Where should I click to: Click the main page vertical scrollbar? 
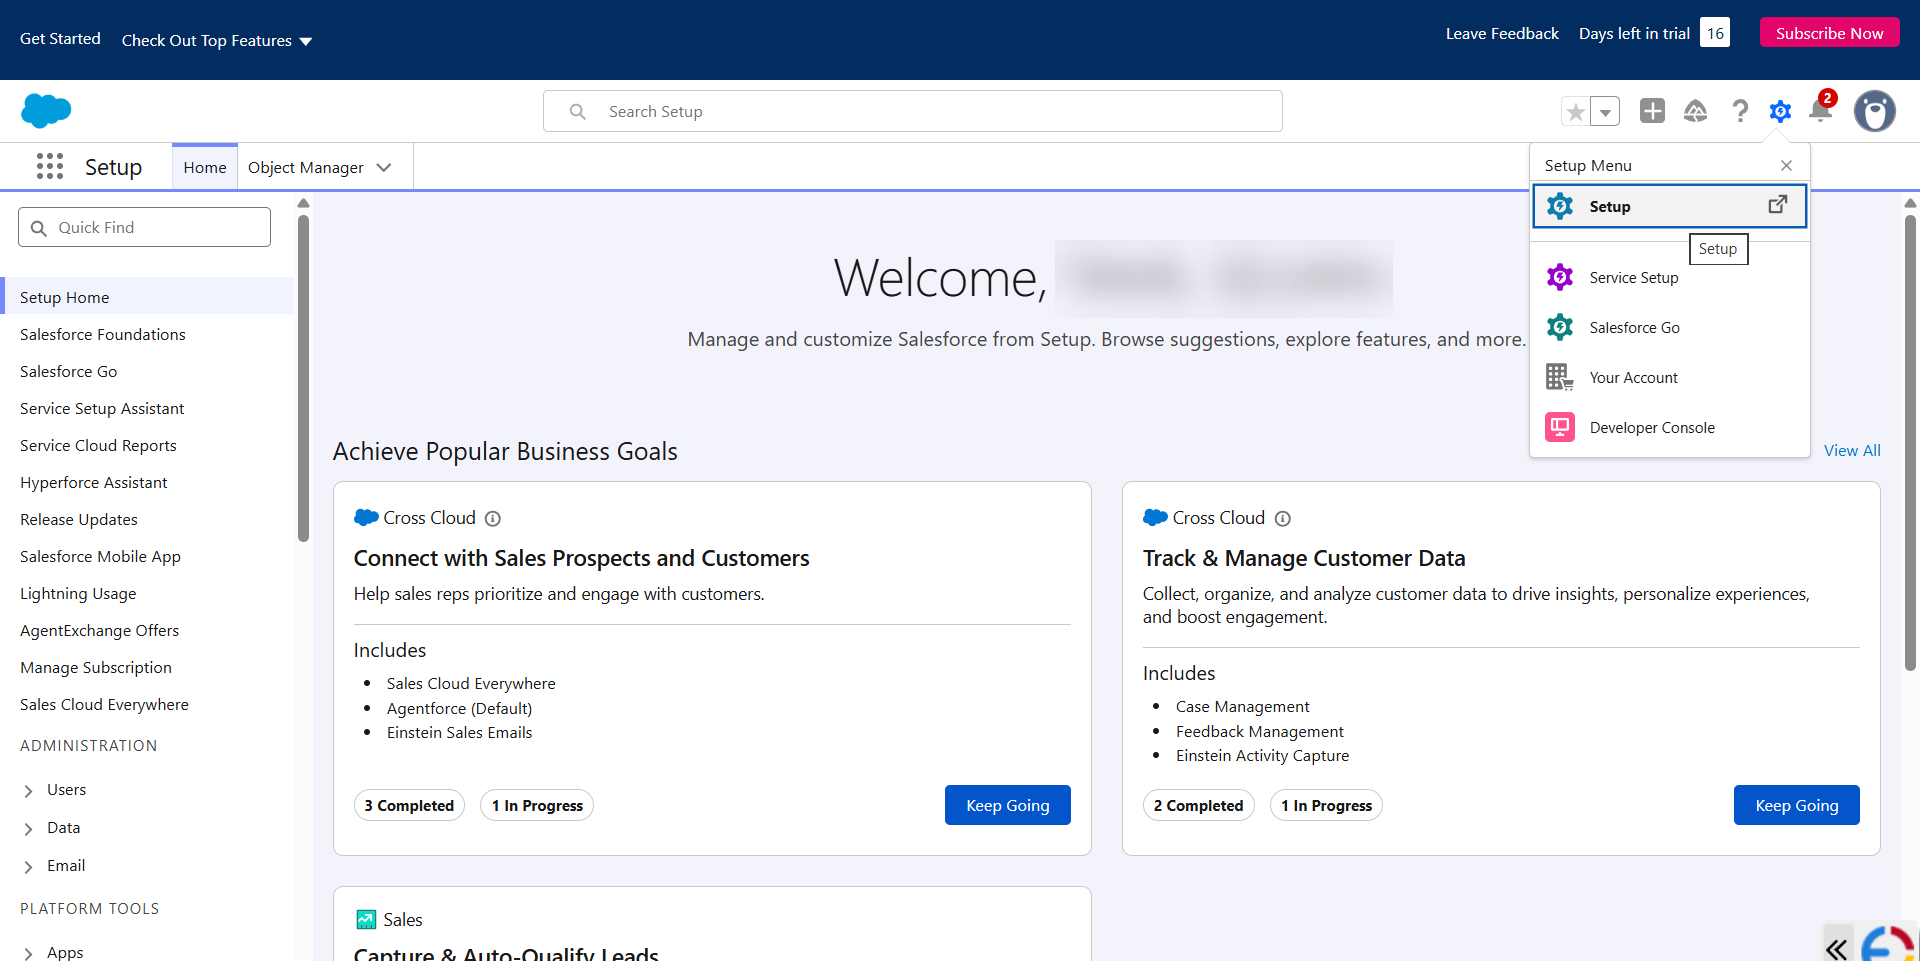1910,442
